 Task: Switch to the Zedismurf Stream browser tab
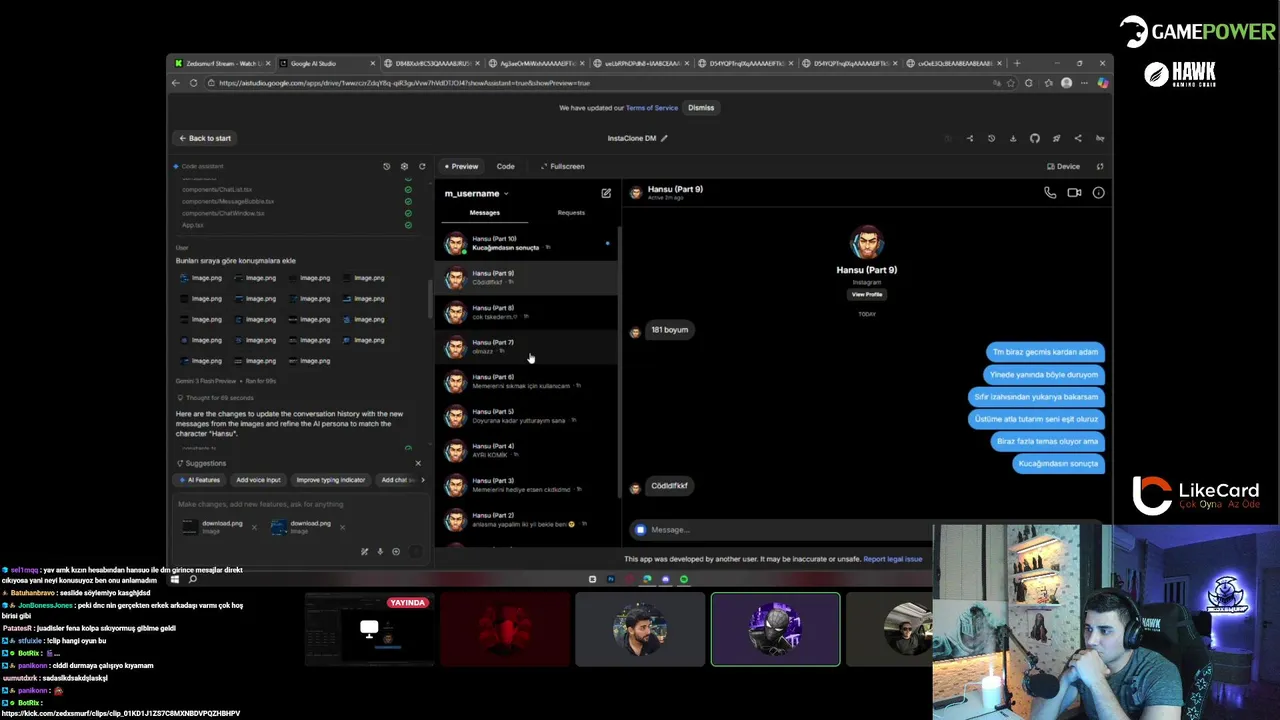[222, 63]
